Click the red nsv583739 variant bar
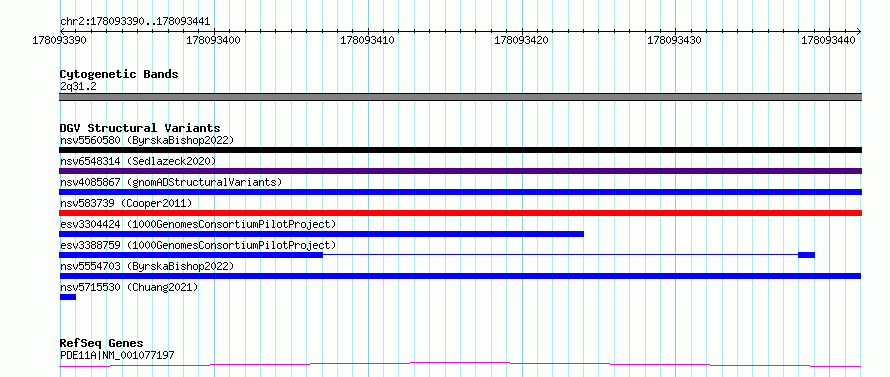Screen dimensions: 890x377 click(460, 213)
